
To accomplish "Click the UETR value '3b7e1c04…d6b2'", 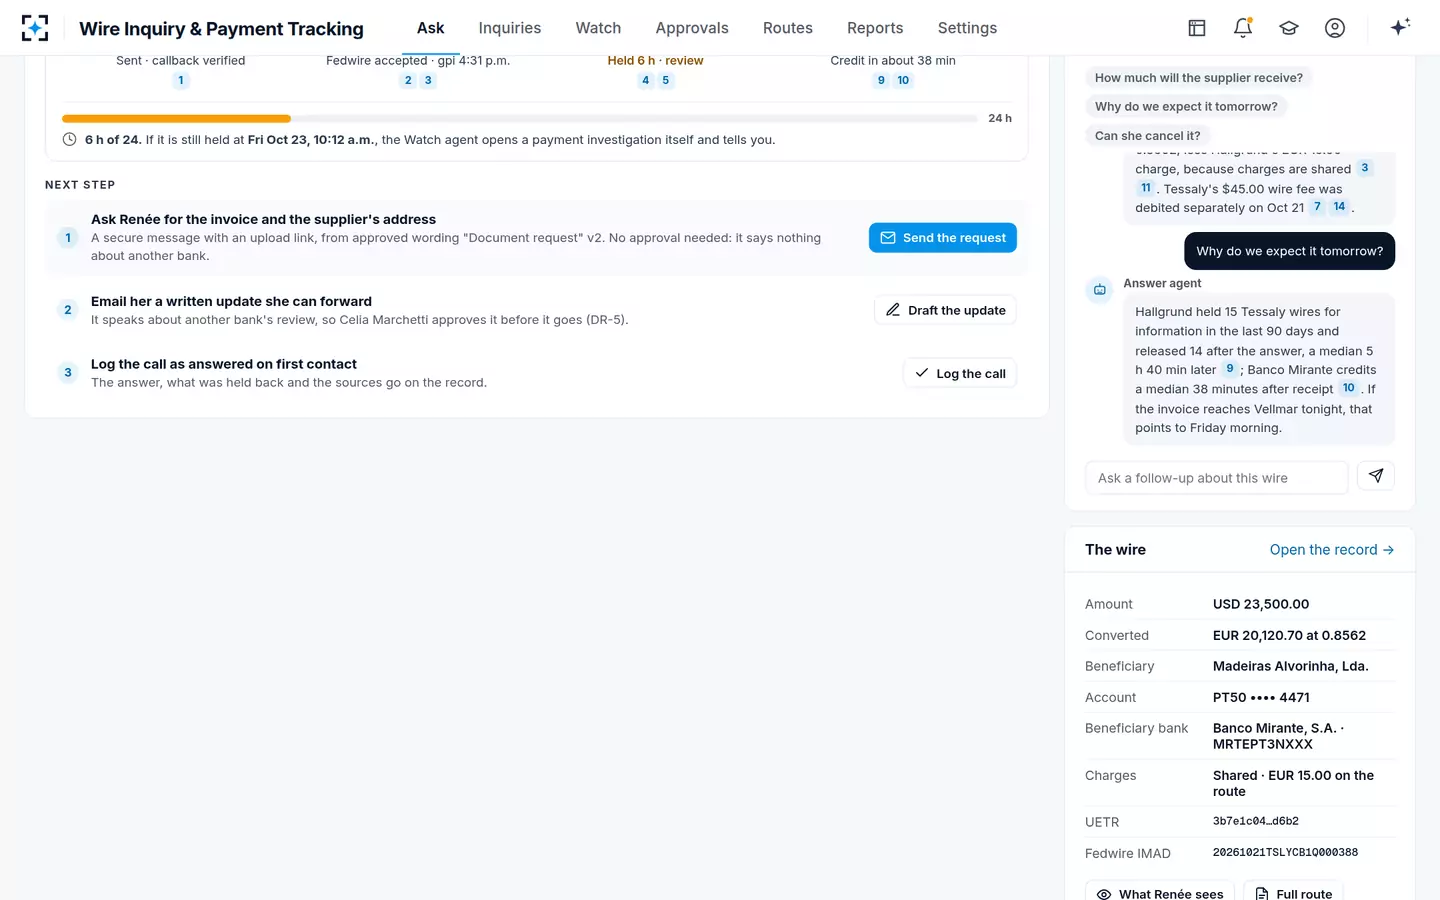I will (x=1256, y=821).
